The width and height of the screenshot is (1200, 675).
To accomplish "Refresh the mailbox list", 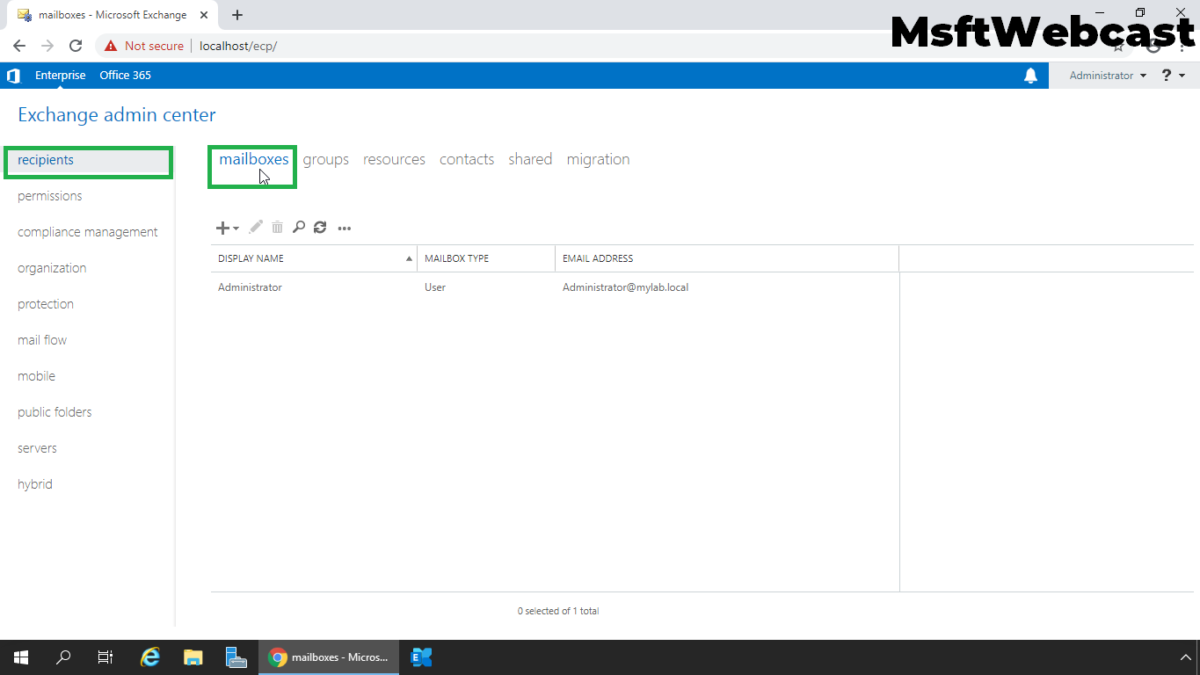I will (320, 227).
